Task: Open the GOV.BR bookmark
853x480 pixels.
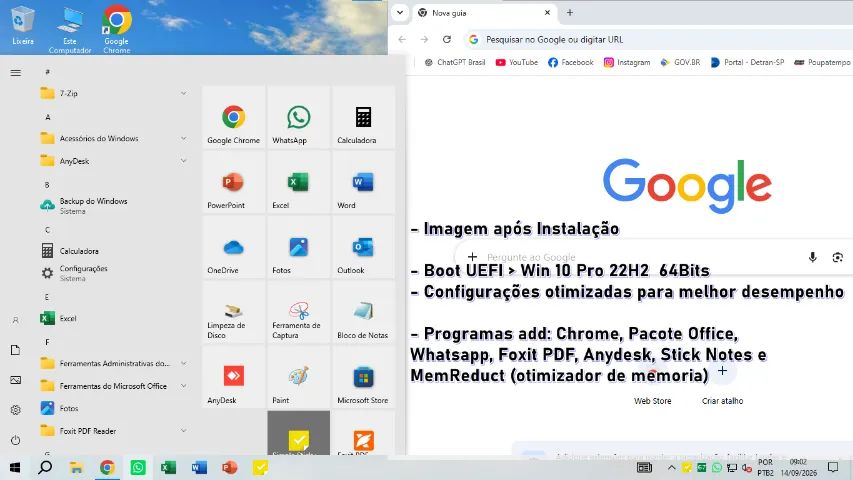Action: (680, 63)
